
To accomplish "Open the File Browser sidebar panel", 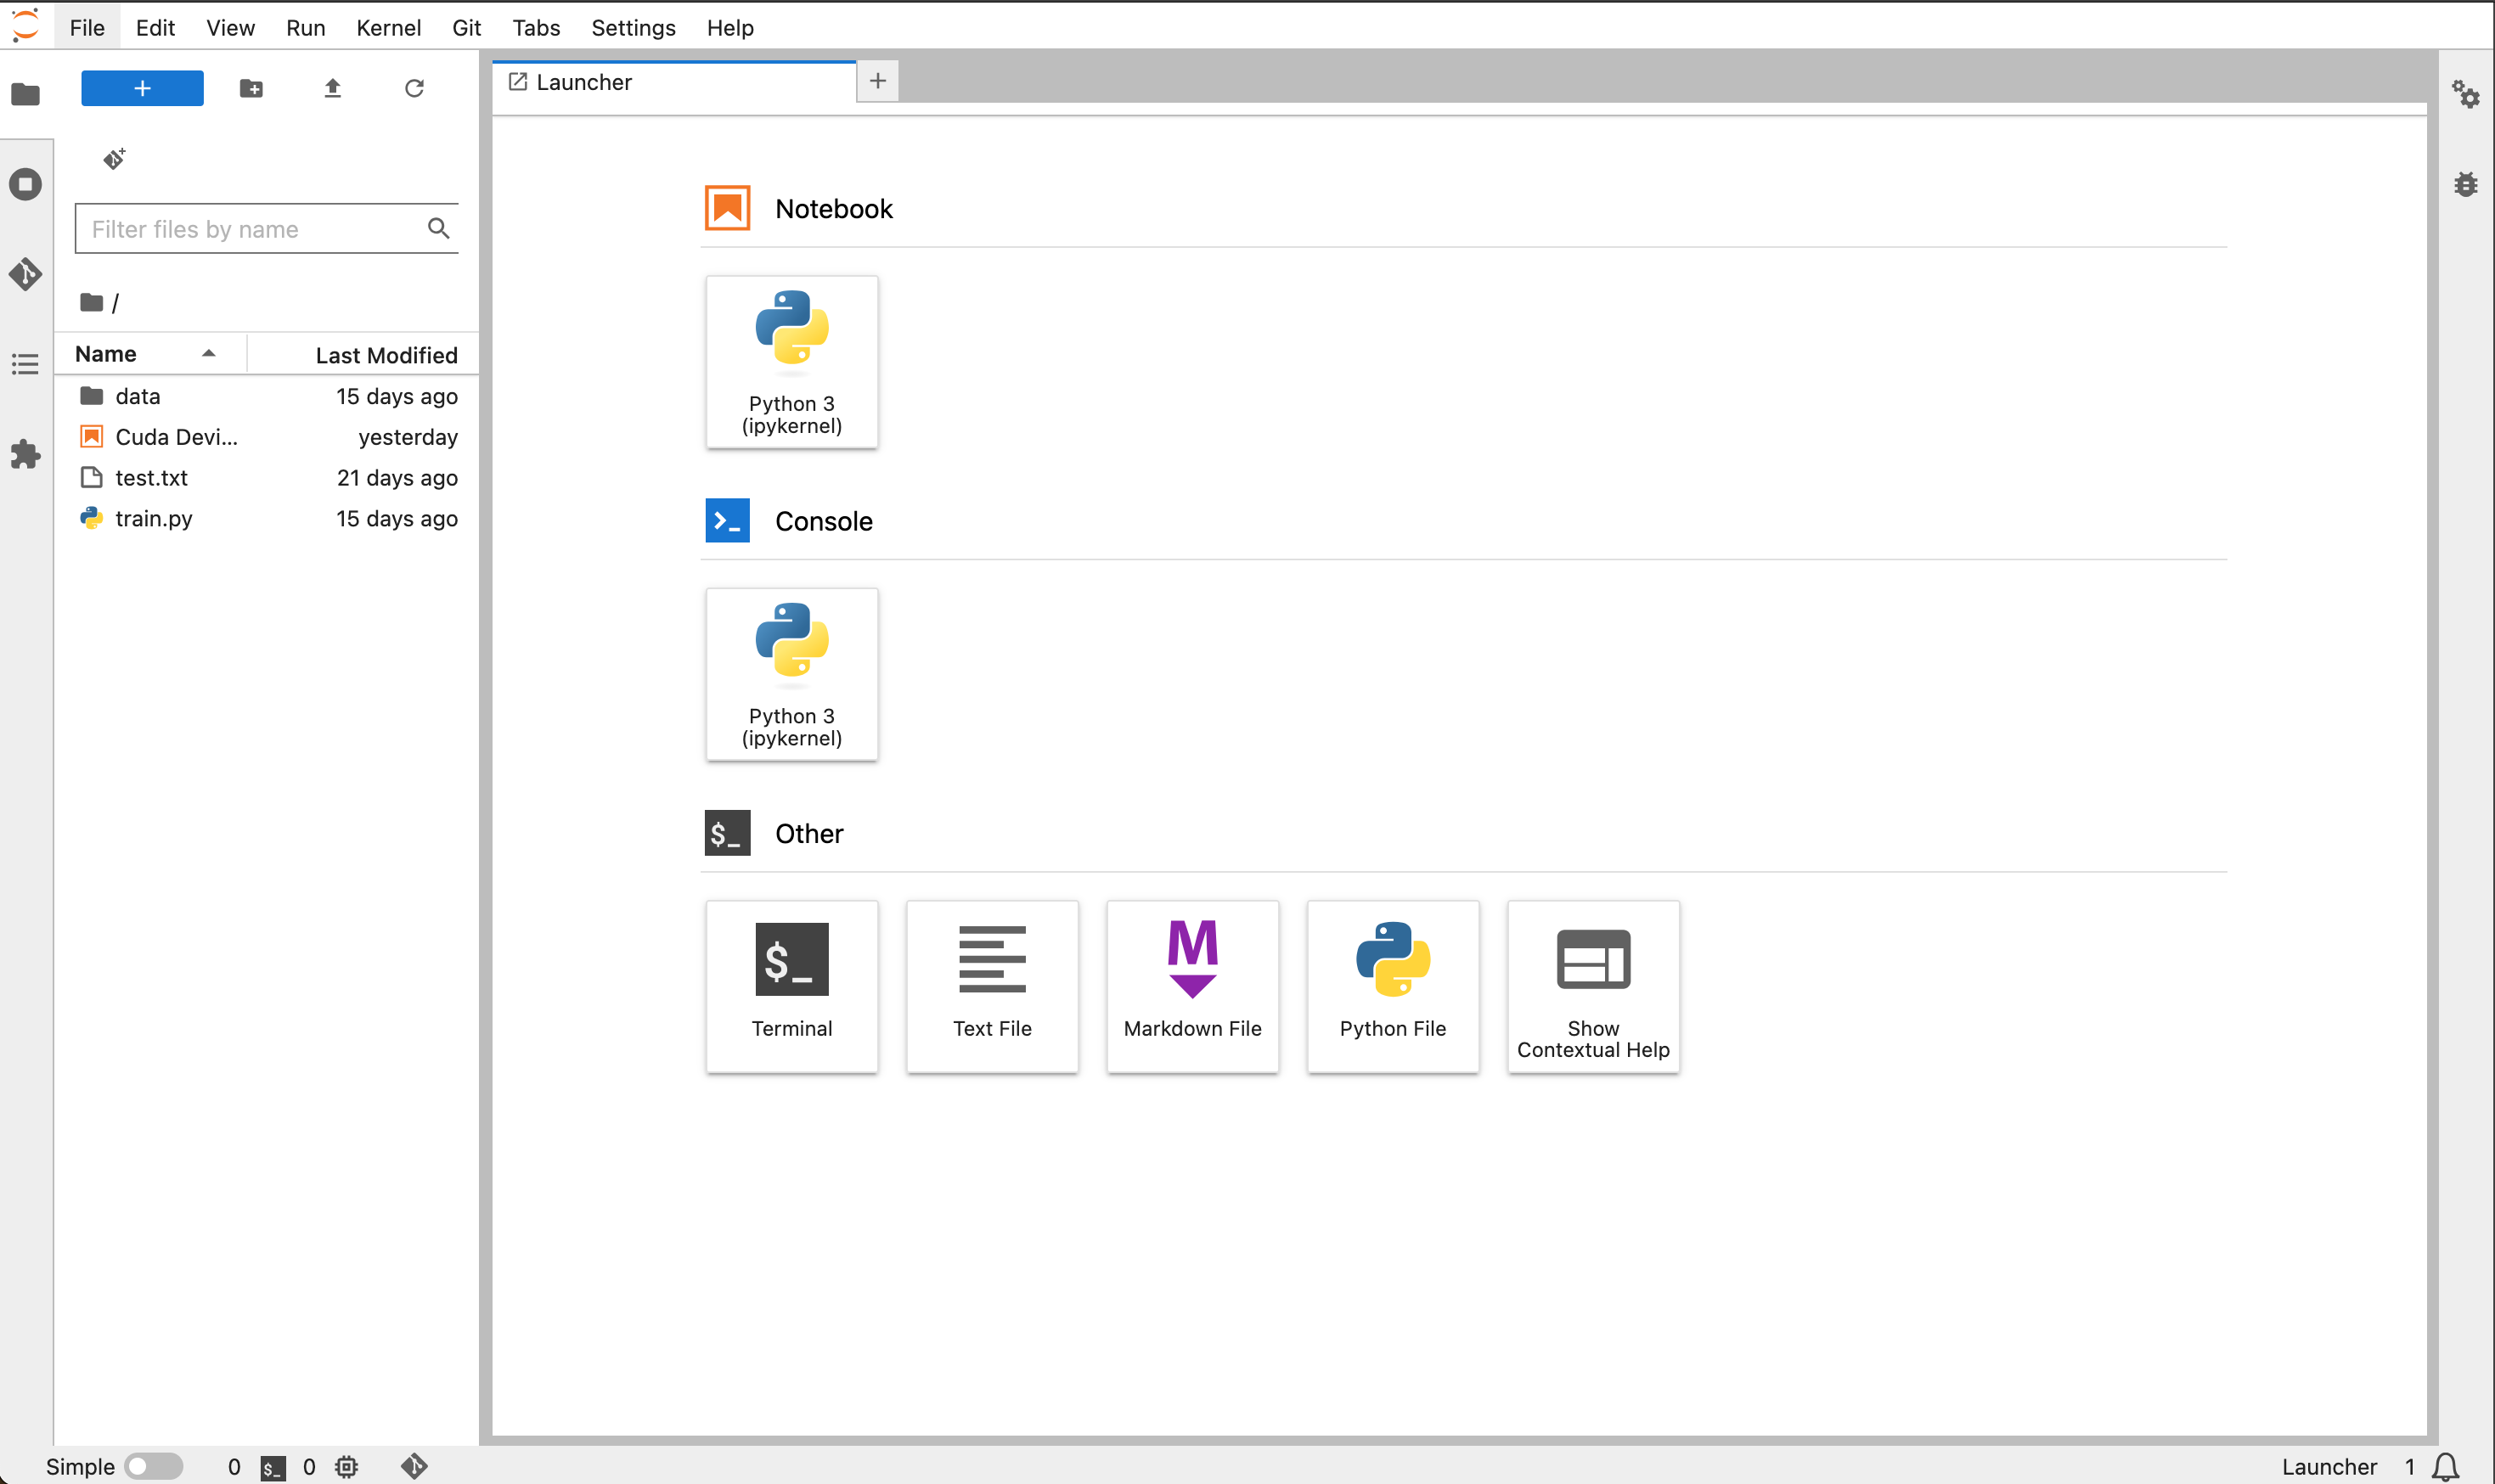I will click(x=26, y=94).
